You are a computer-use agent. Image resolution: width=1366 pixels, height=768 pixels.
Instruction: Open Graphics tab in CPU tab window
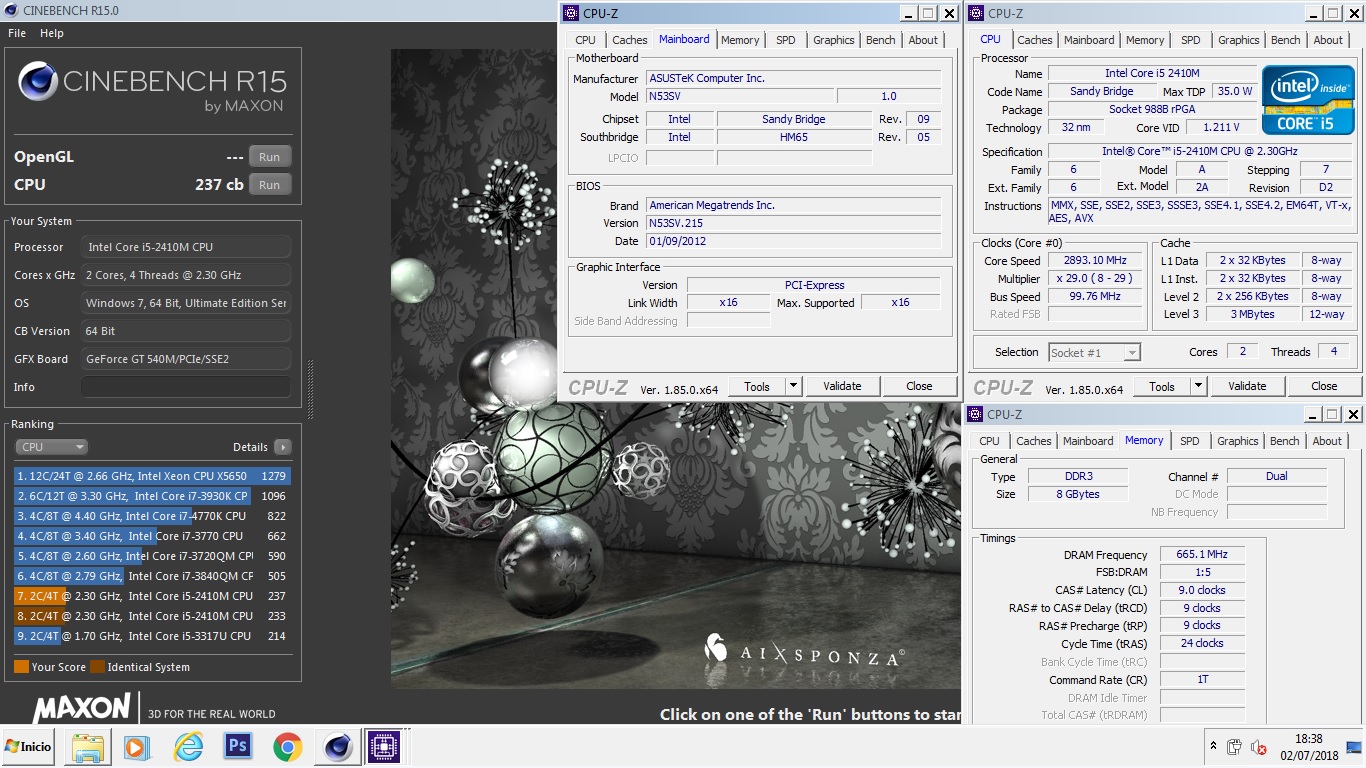click(x=1239, y=40)
